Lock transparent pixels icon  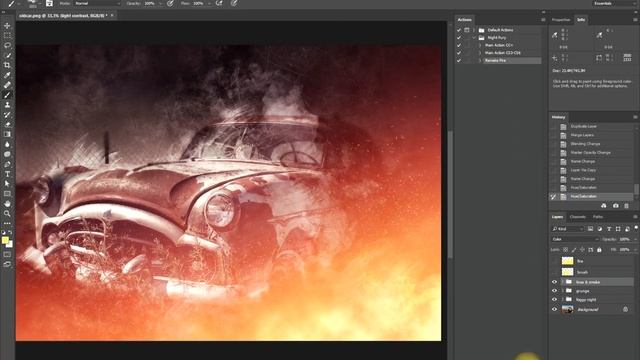[x=565, y=250]
